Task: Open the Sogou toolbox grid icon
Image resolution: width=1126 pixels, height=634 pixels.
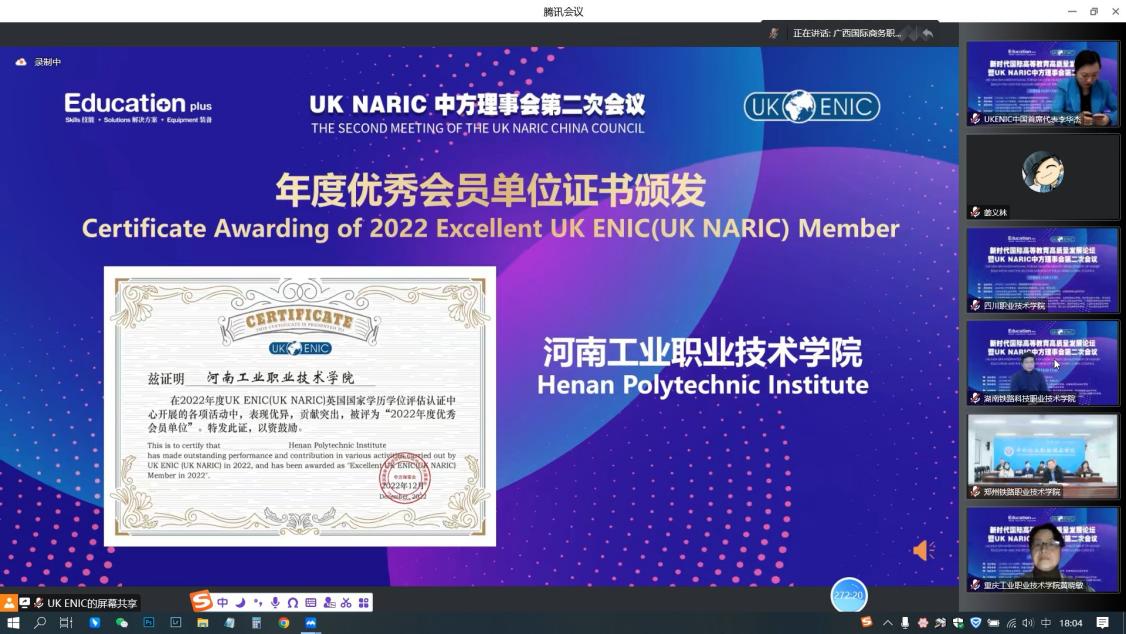Action: pyautogui.click(x=364, y=603)
